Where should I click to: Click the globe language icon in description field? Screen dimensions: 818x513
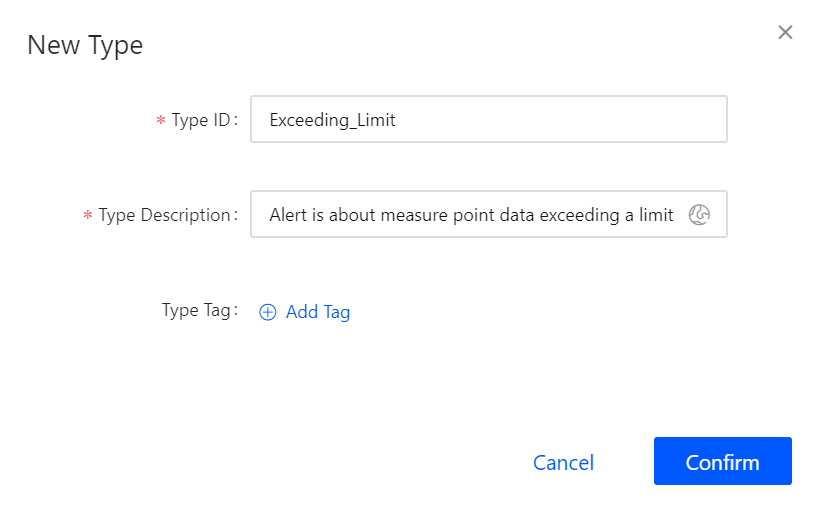coord(700,215)
